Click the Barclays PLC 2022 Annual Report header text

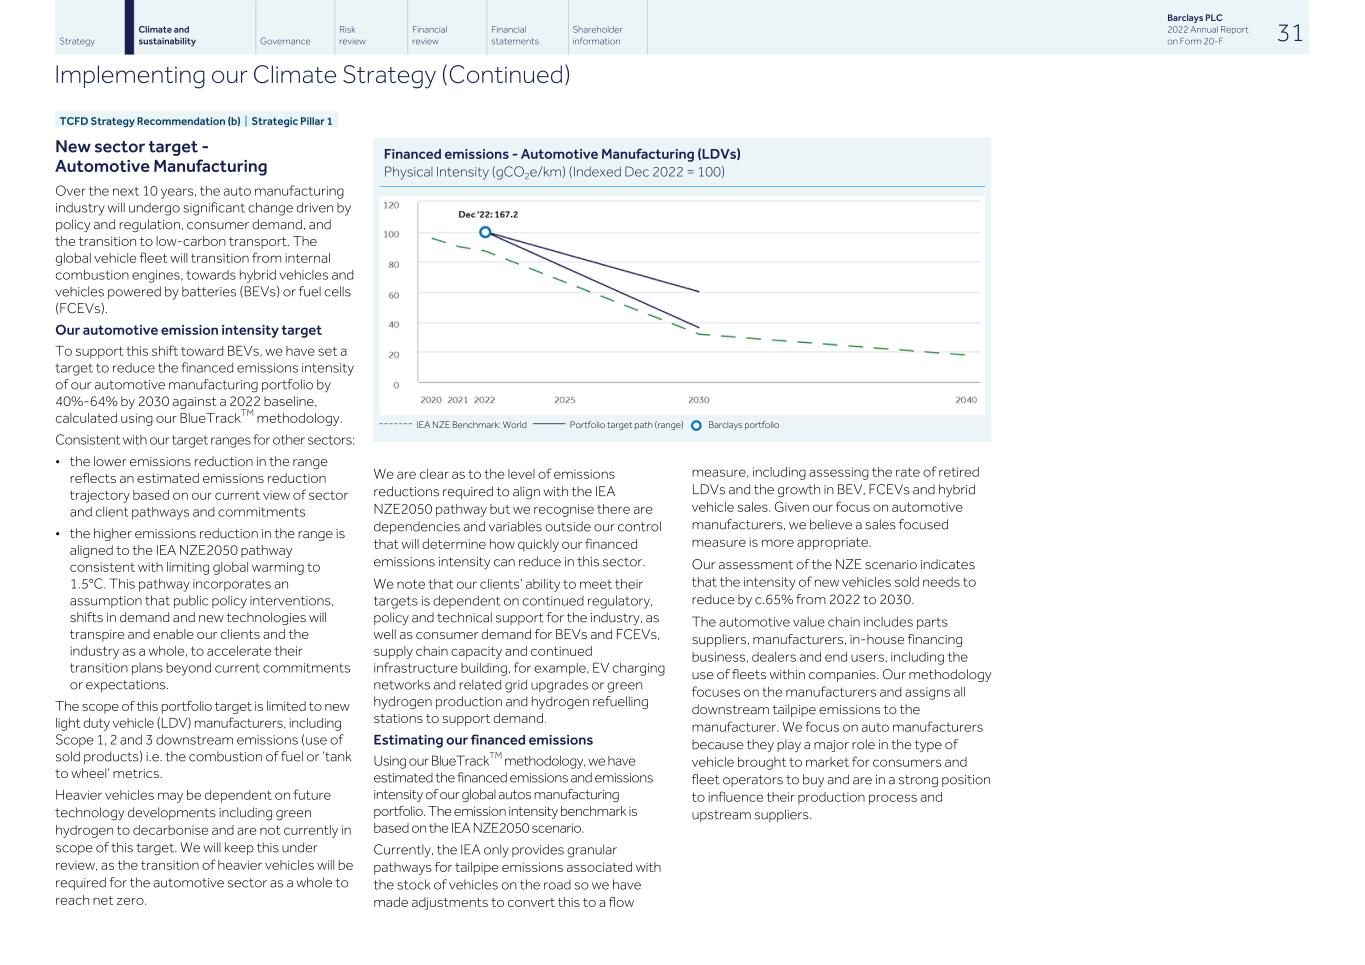coord(1207,30)
